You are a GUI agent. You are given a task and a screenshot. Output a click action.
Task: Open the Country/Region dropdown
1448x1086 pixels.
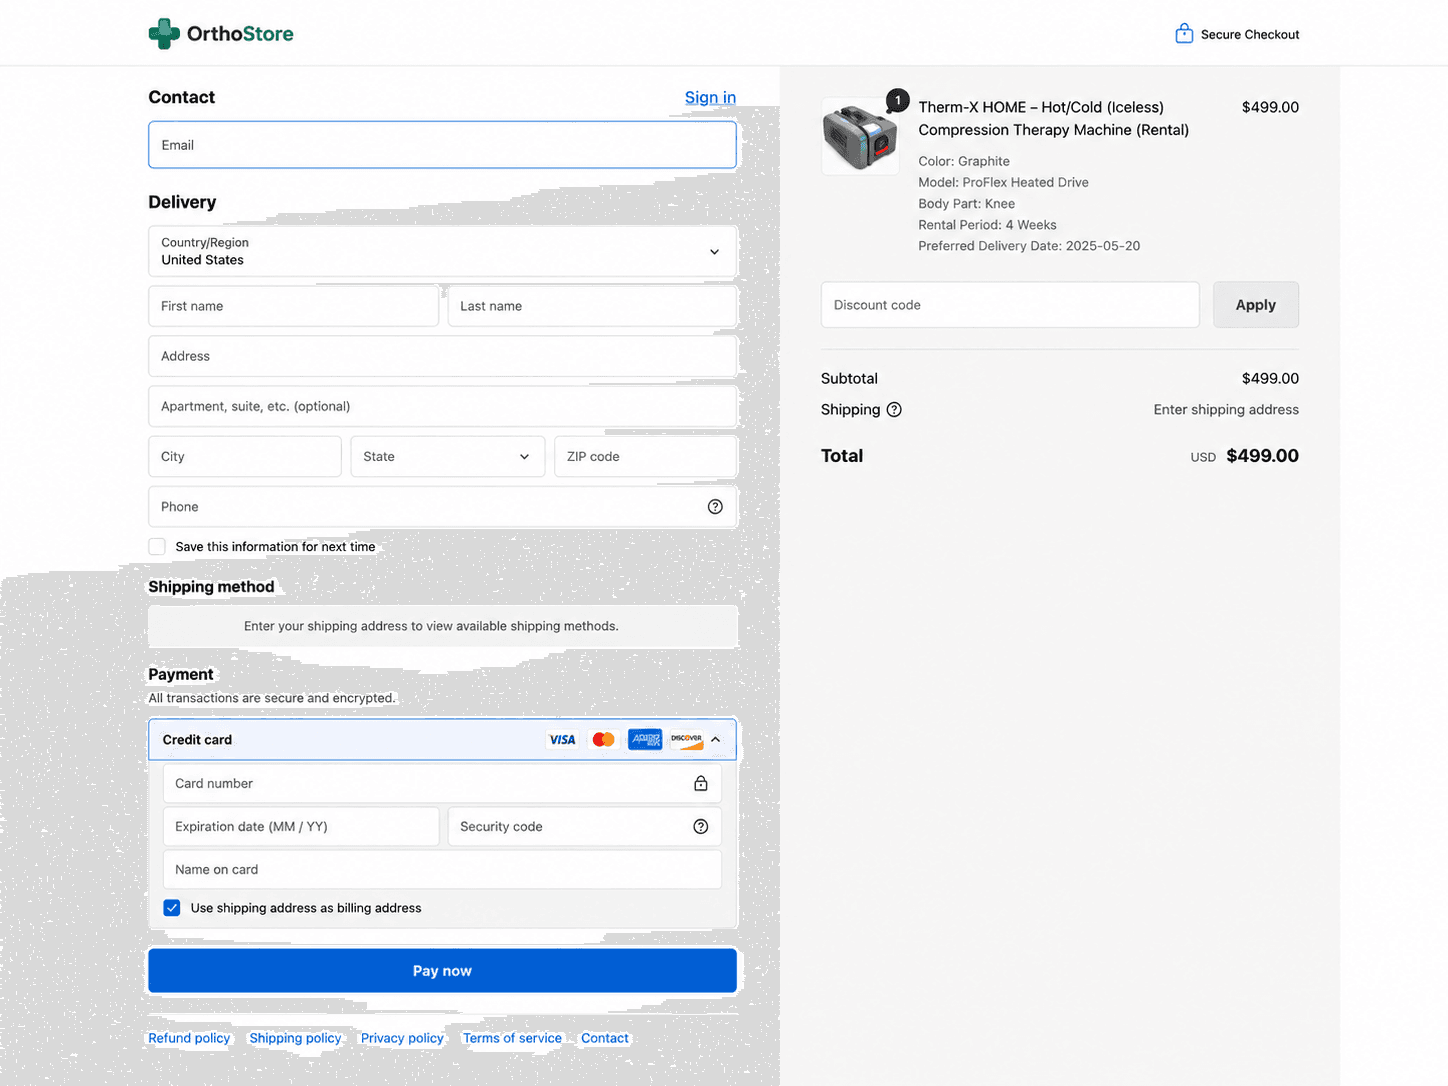pyautogui.click(x=443, y=251)
